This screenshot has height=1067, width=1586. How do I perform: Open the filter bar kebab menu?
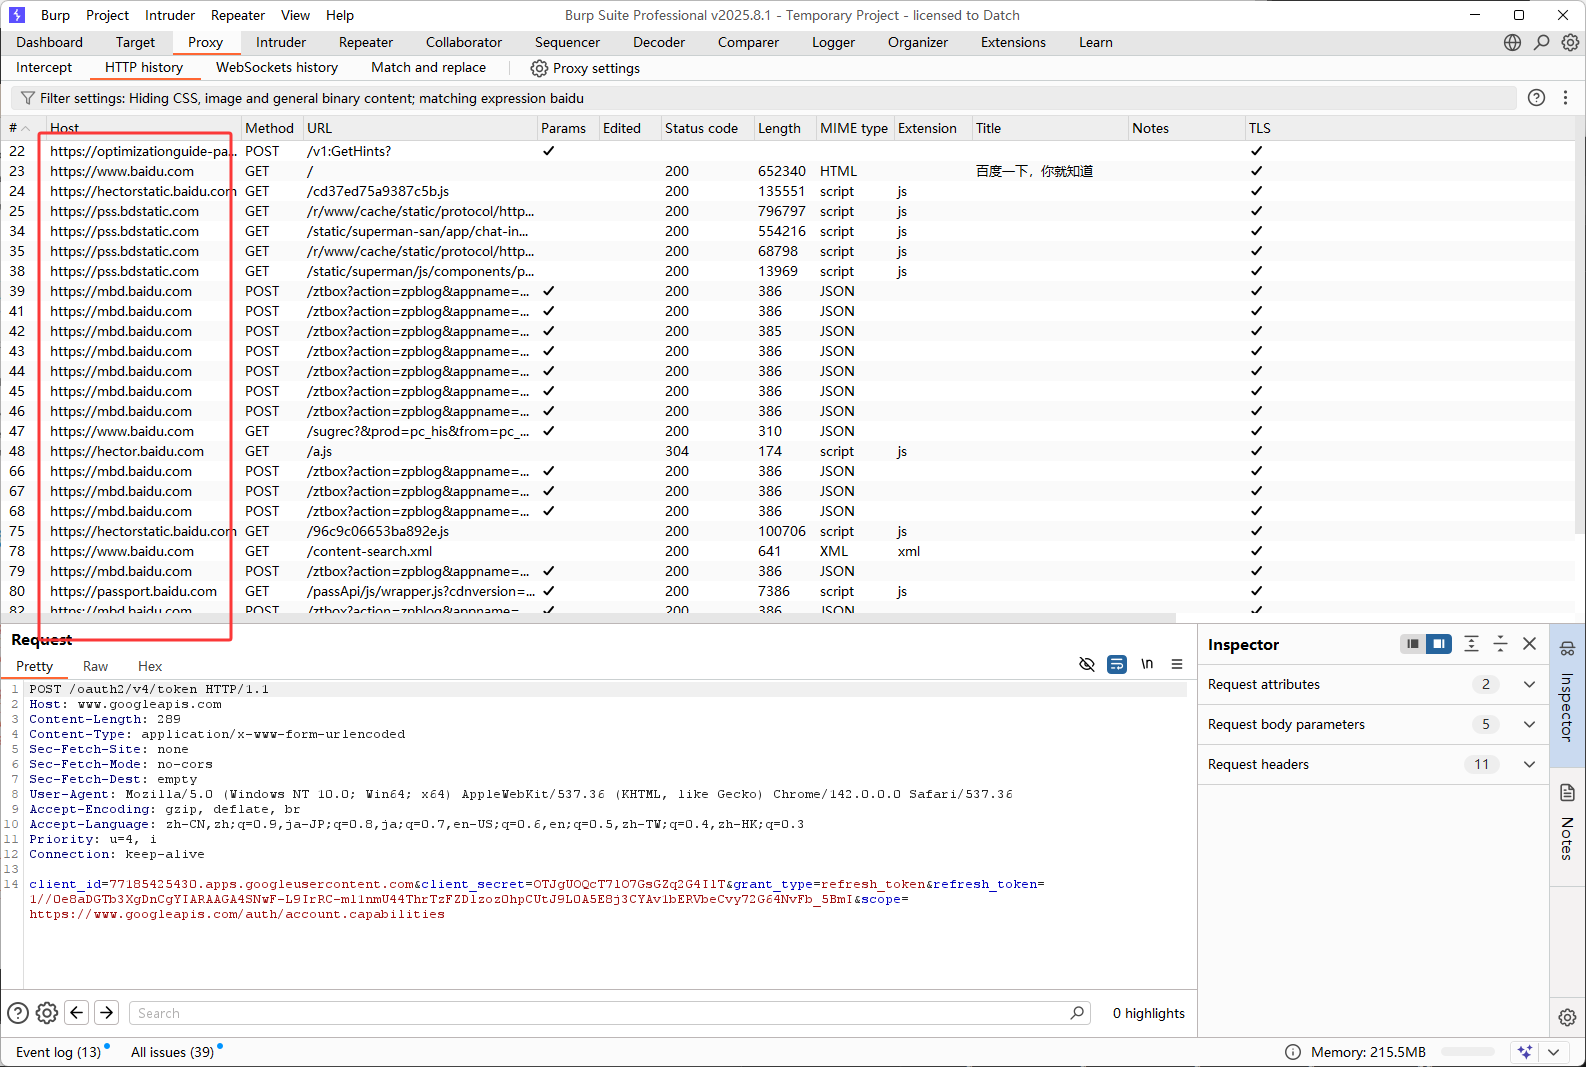click(x=1566, y=97)
